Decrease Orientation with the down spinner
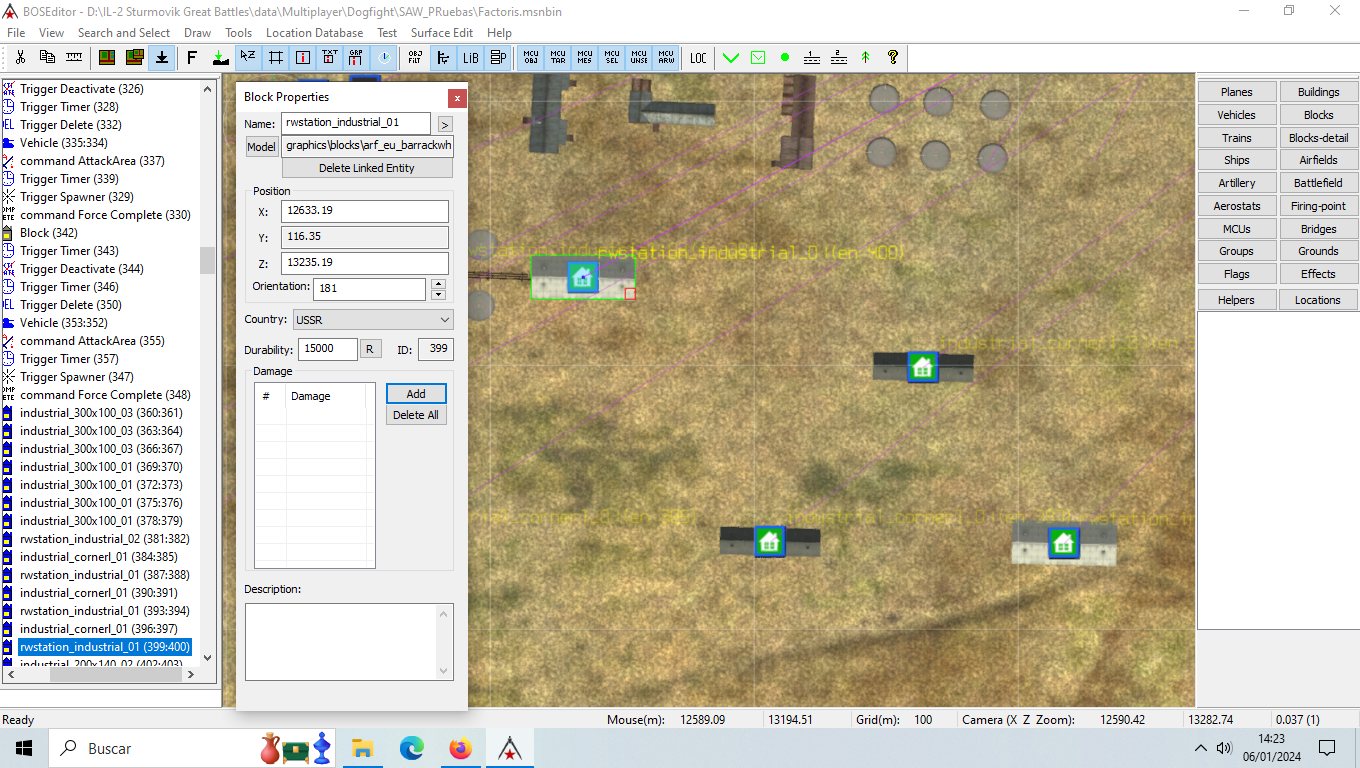 pyautogui.click(x=438, y=294)
